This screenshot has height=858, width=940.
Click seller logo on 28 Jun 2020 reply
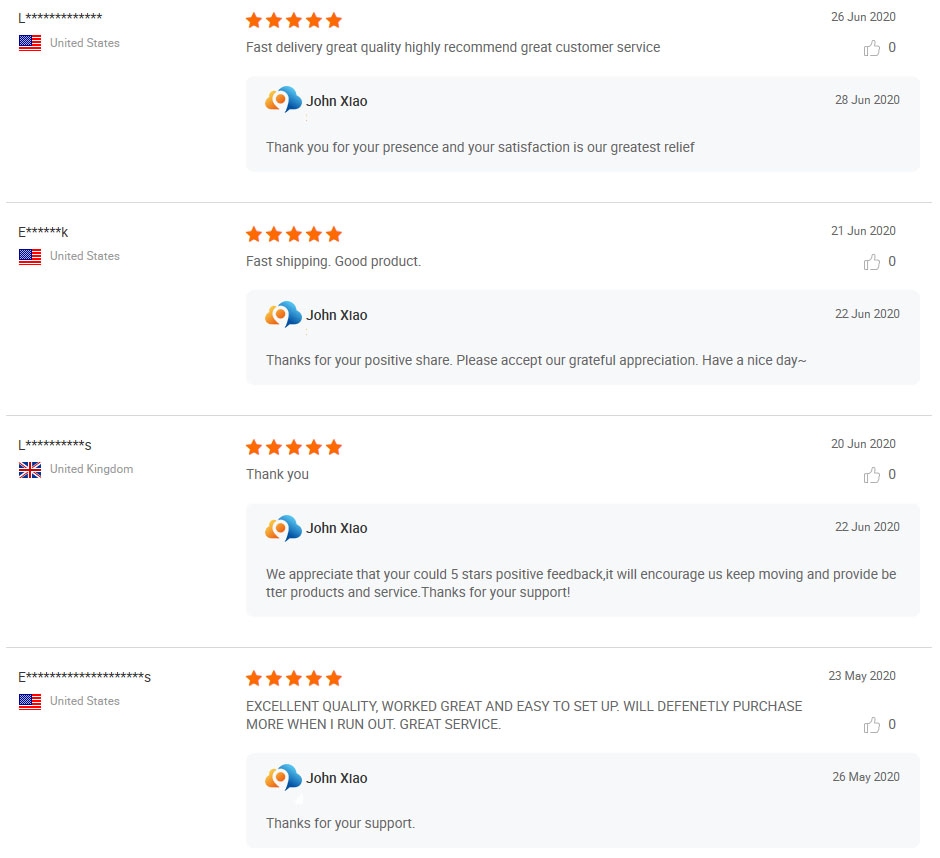click(283, 100)
